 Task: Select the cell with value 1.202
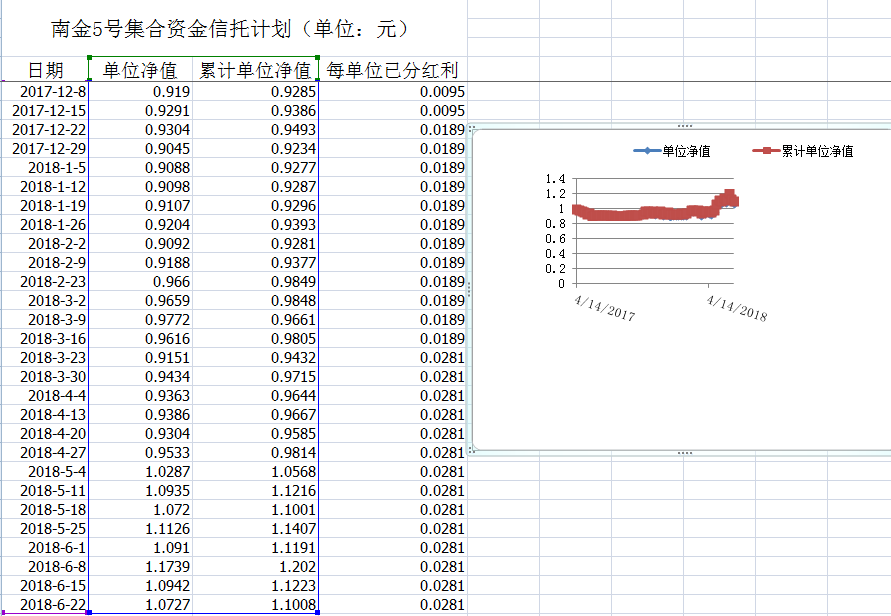255,567
